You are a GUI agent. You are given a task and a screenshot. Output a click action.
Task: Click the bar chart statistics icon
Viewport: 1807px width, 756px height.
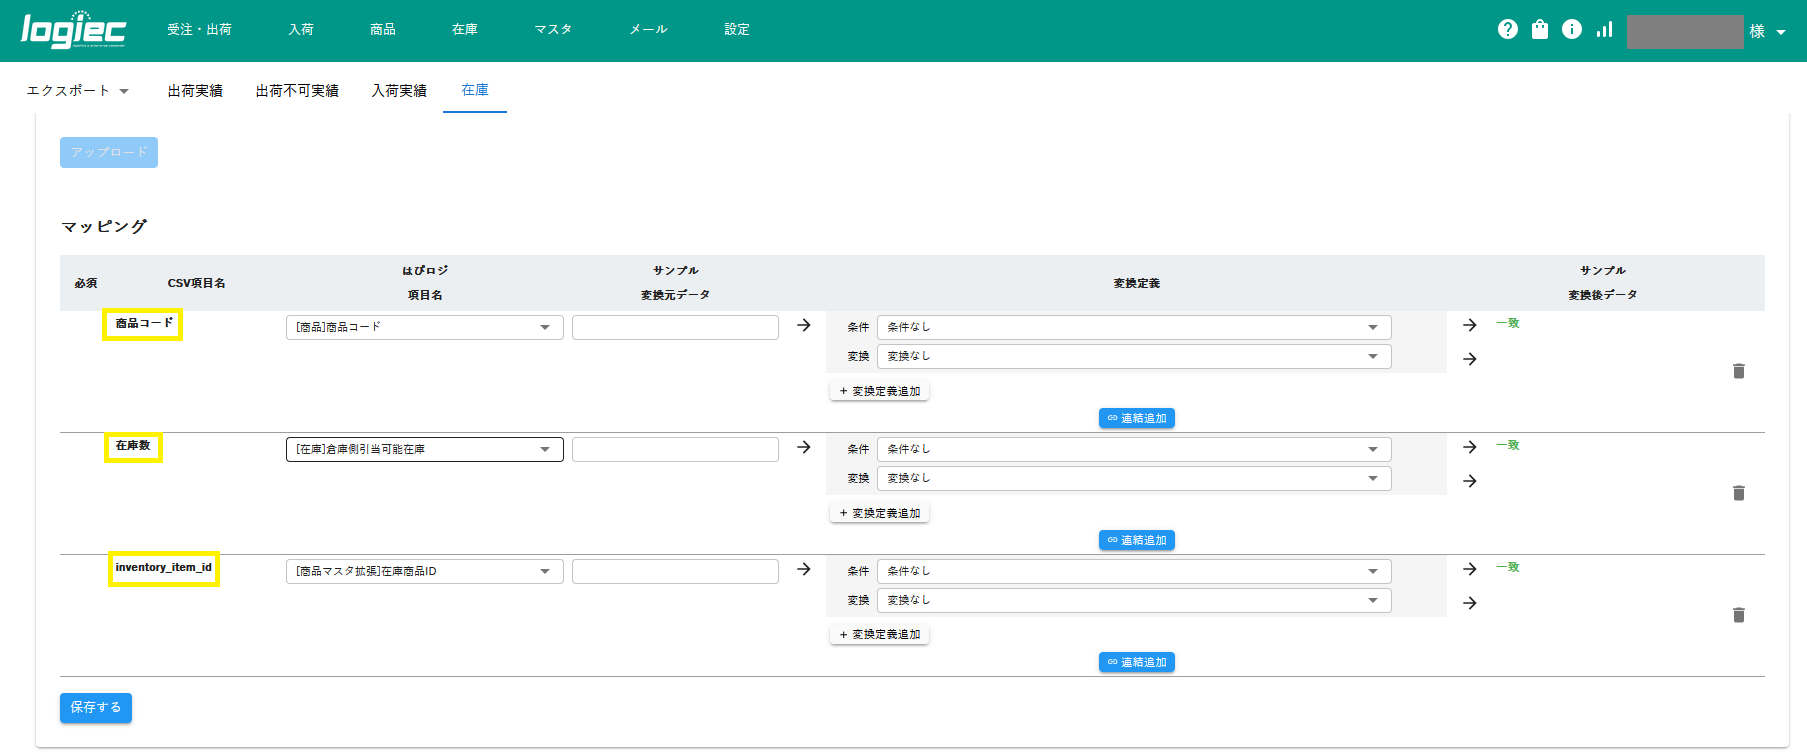[x=1604, y=30]
